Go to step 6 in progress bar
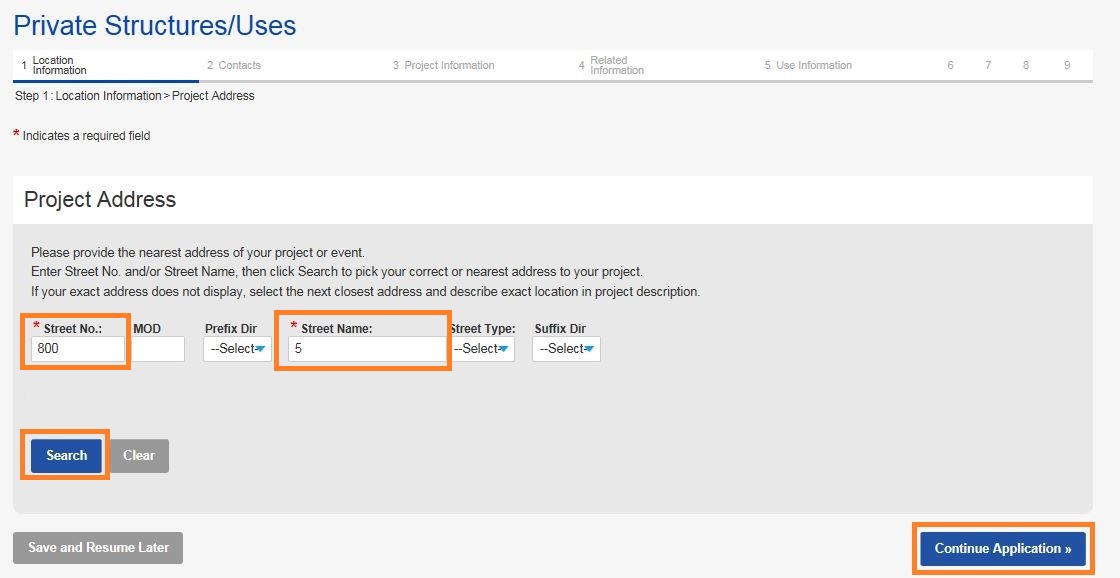1120x578 pixels. pos(950,66)
